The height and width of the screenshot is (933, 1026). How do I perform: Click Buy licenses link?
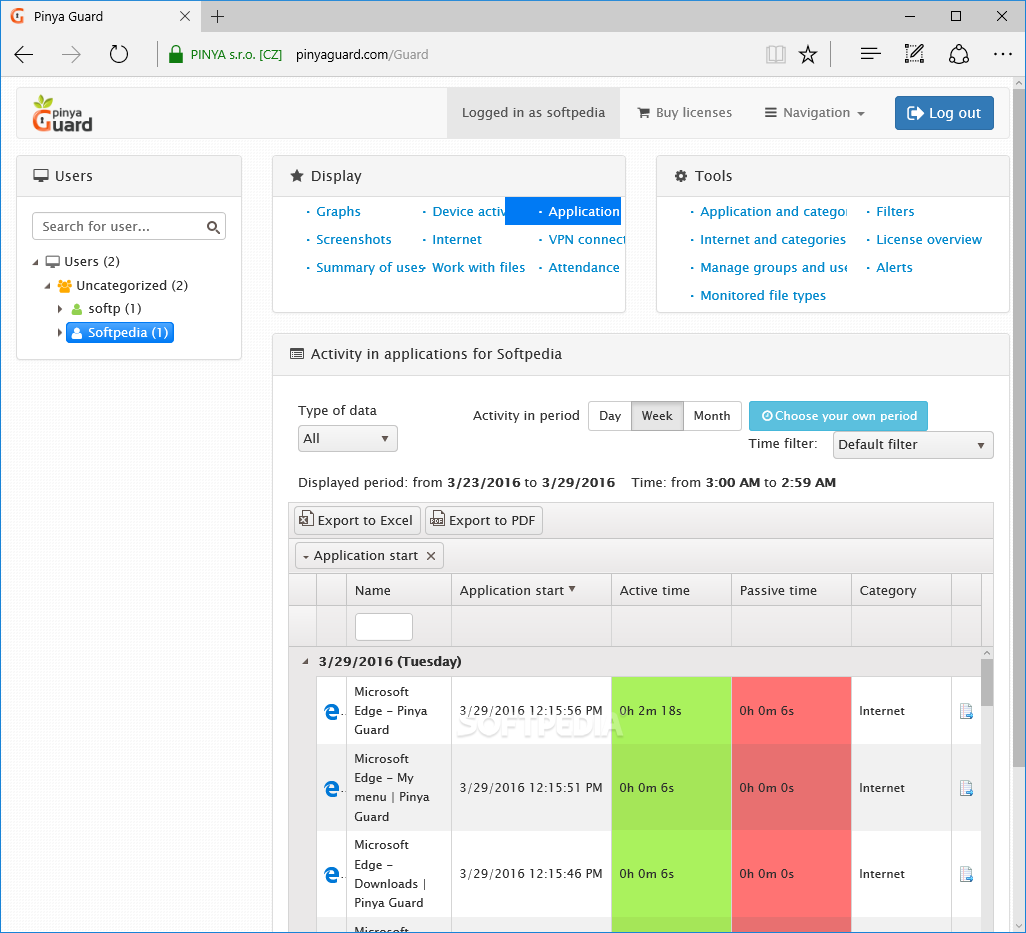pyautogui.click(x=684, y=113)
